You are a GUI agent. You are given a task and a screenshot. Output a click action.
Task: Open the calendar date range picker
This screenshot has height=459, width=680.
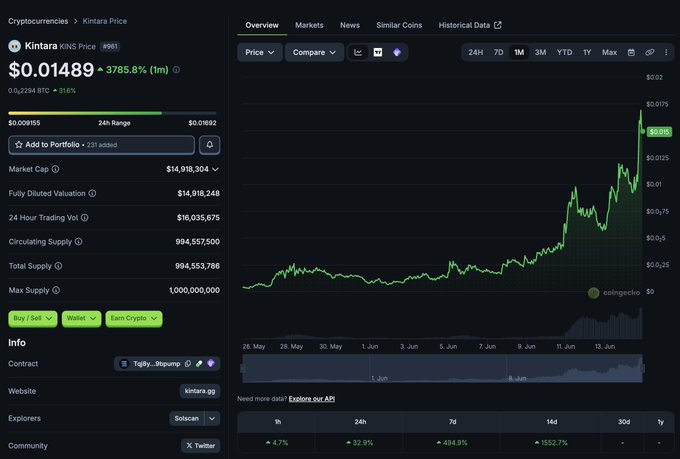pyautogui.click(x=631, y=52)
